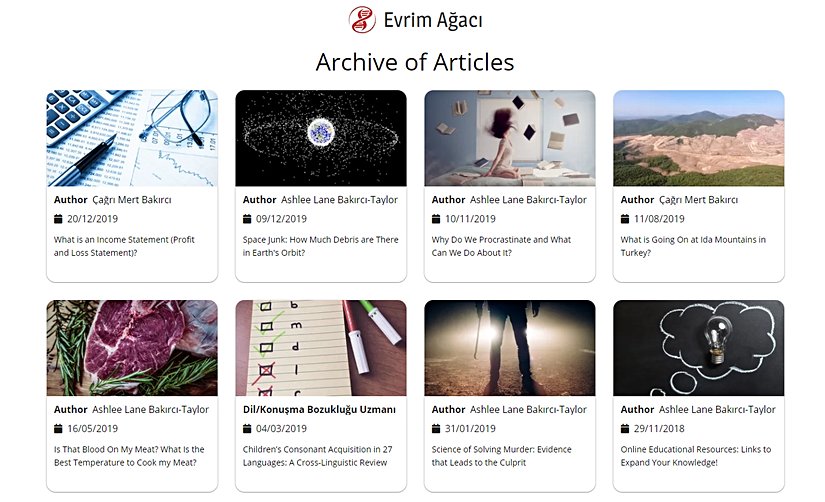The image size is (825, 502).
Task: Open 'Why Do We Procrastinate' article title
Action: (501, 246)
